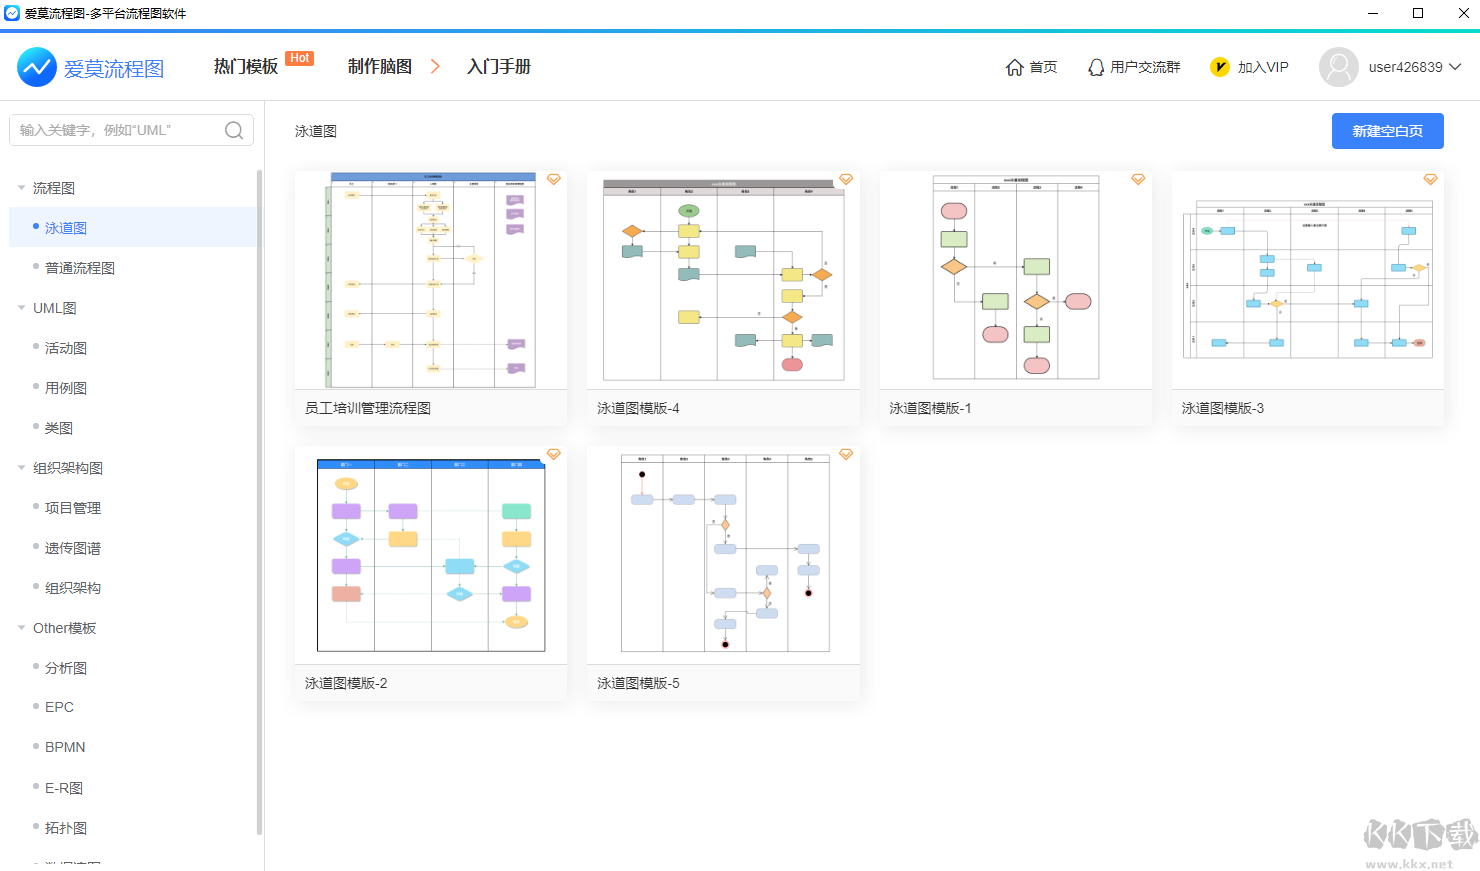
Task: Collapse the 流程图 category section
Action: 21,187
